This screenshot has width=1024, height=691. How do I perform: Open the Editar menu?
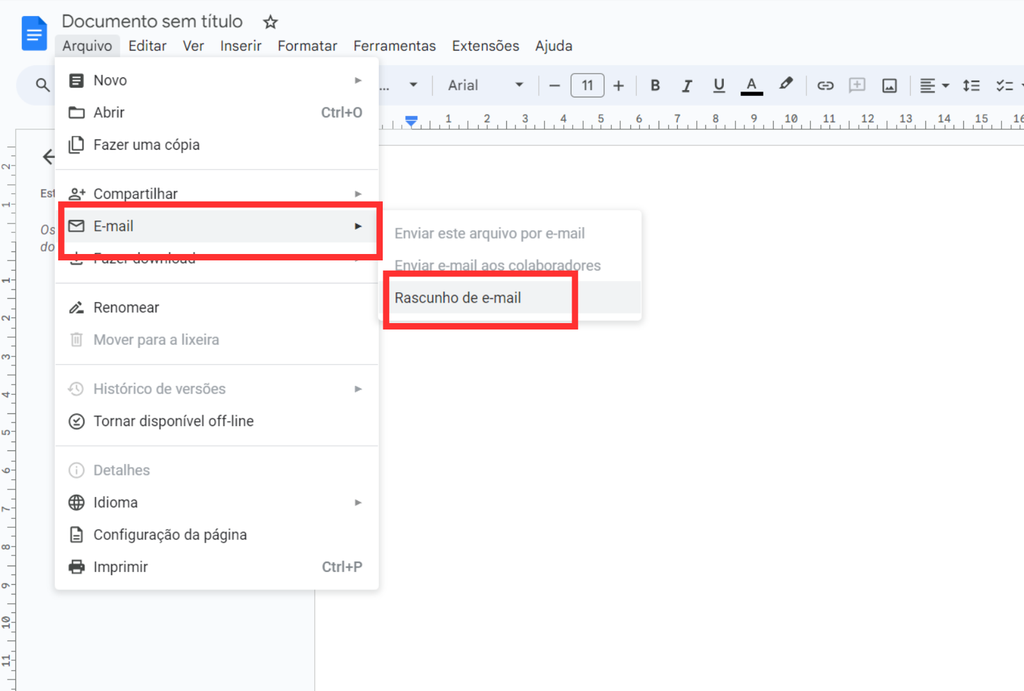tap(147, 46)
